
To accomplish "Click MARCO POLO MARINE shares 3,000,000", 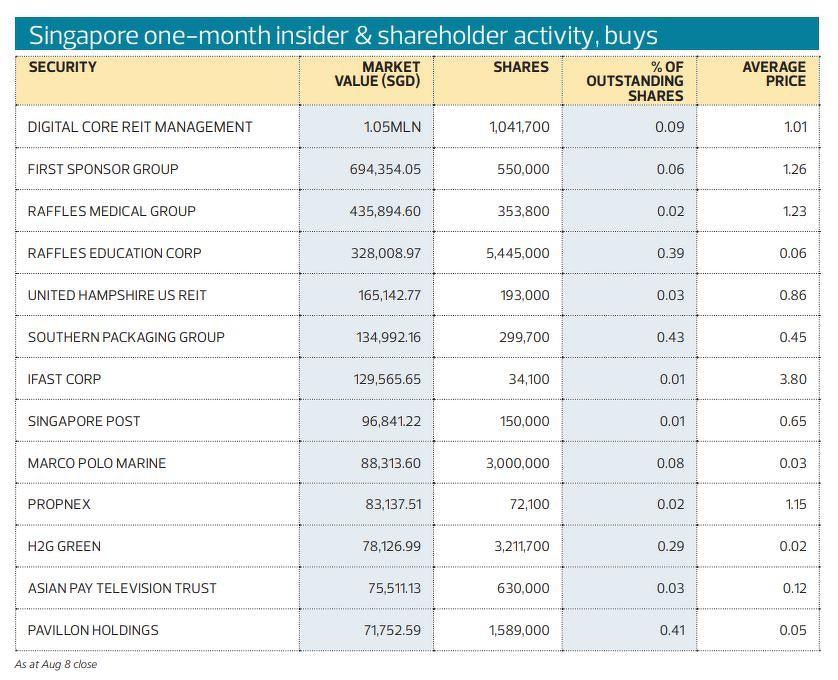I will point(518,463).
